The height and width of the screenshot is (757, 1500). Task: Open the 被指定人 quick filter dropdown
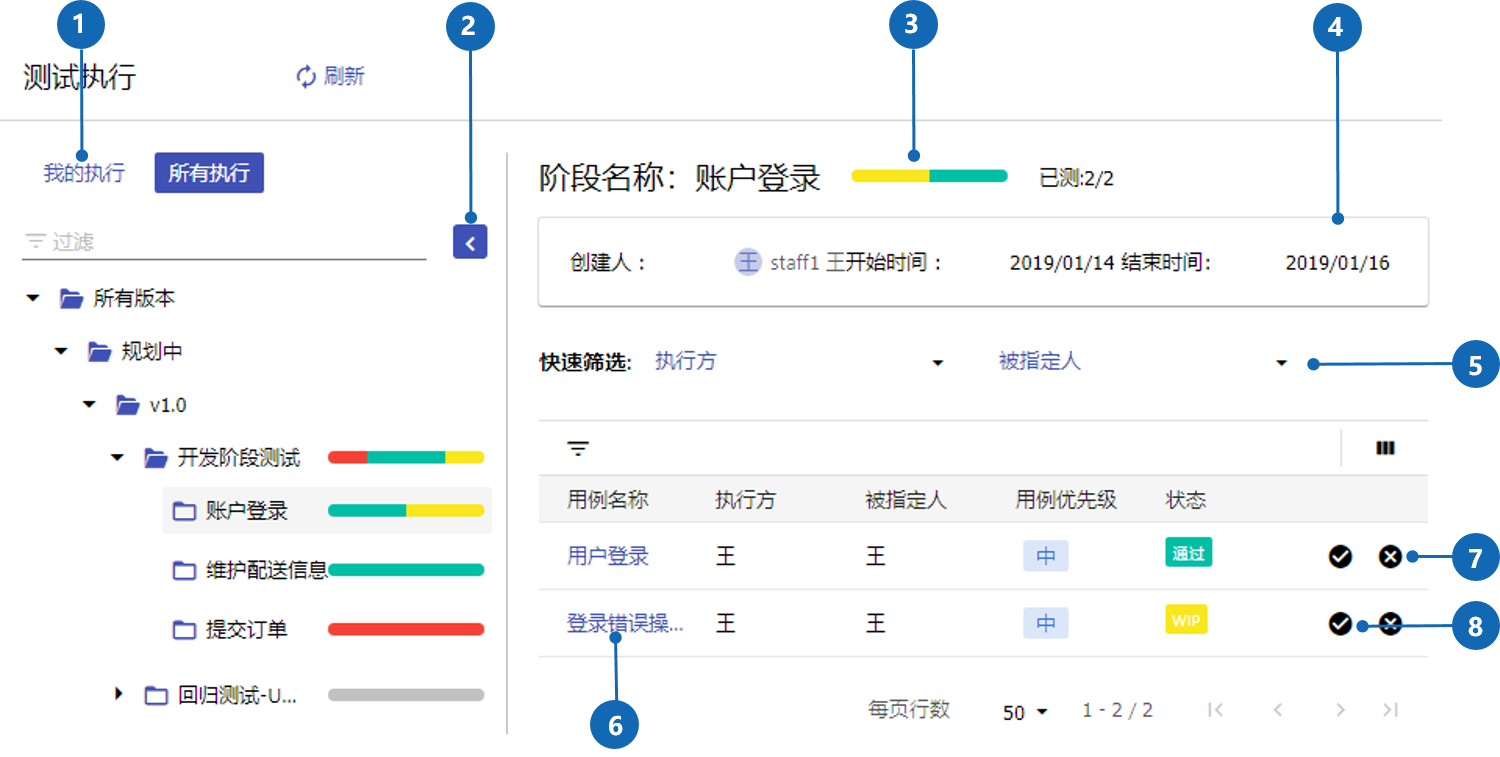coord(1144,362)
